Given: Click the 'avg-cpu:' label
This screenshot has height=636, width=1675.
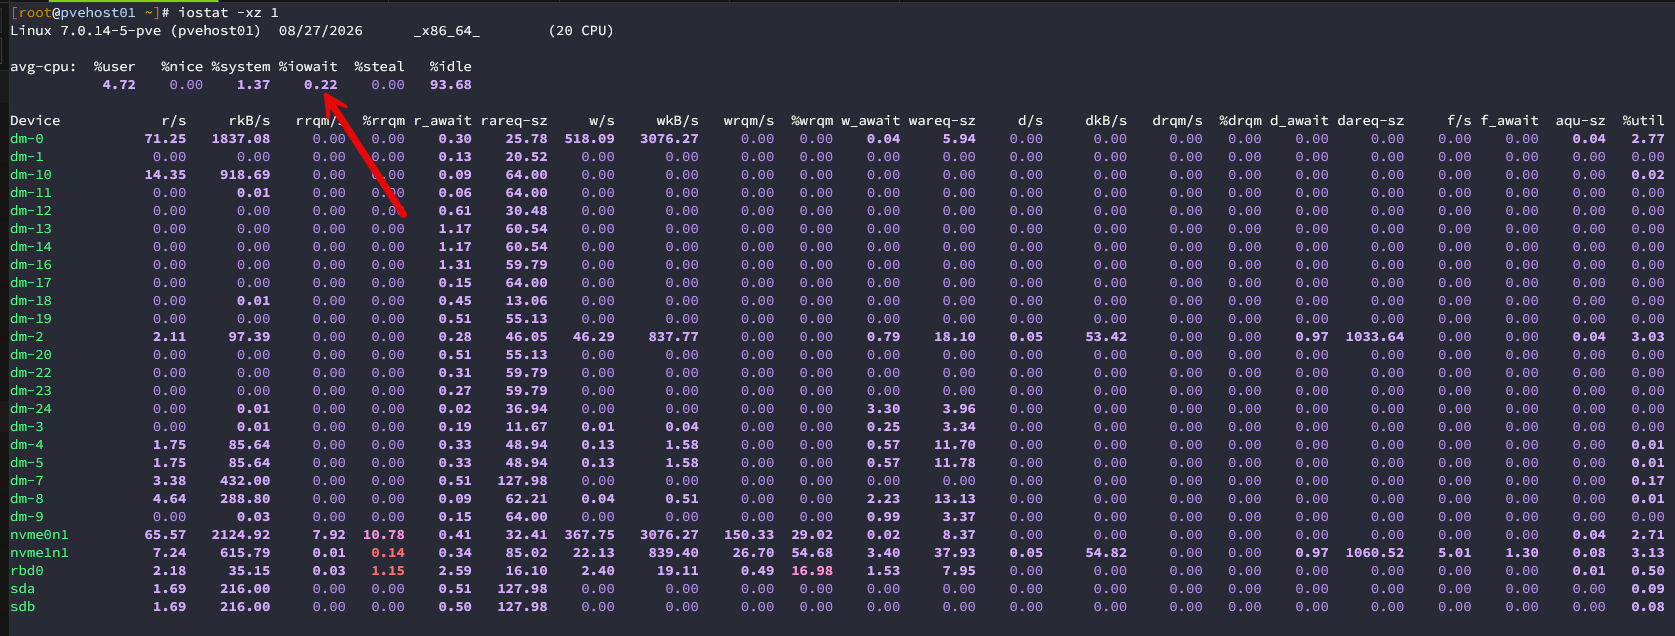Looking at the screenshot, I should (43, 67).
